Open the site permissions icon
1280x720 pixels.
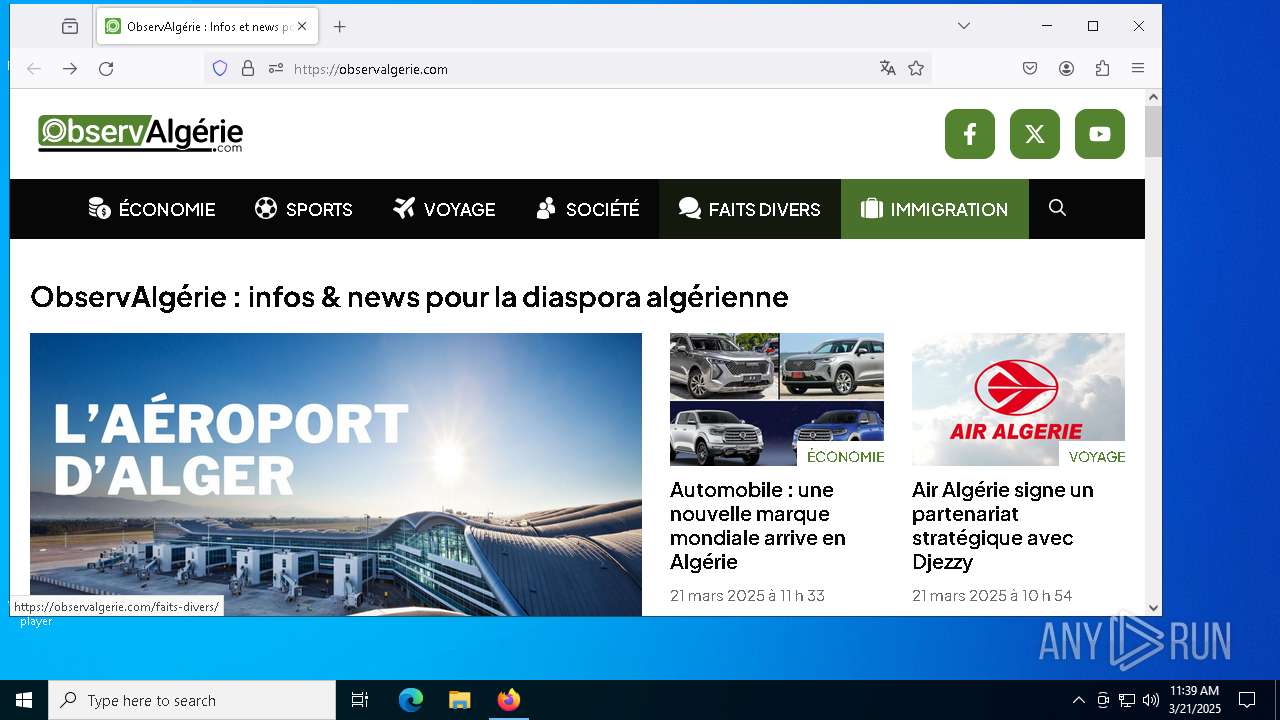[x=276, y=69]
